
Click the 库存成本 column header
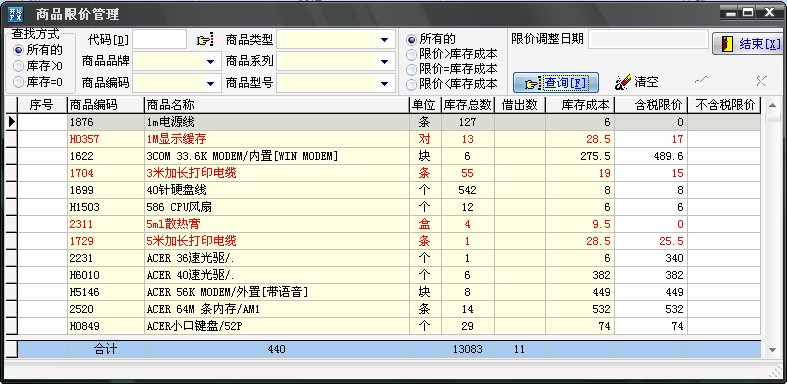coord(580,105)
